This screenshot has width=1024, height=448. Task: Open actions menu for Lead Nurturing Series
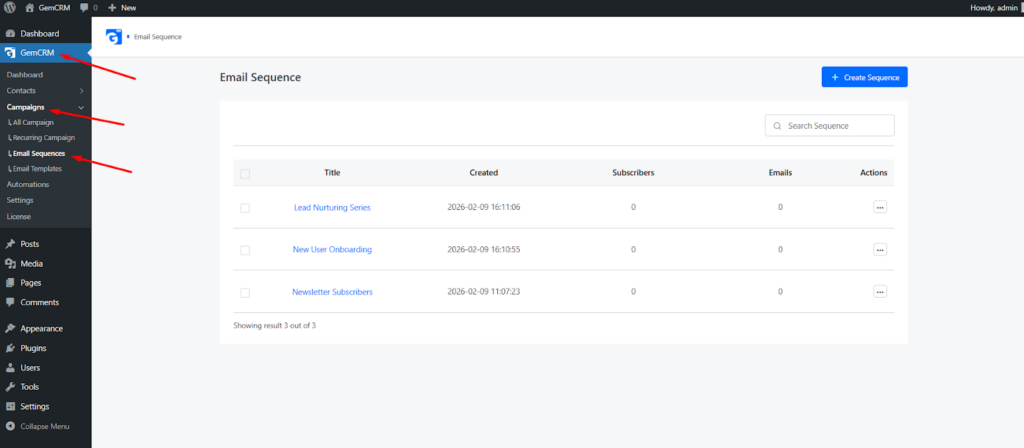880,207
